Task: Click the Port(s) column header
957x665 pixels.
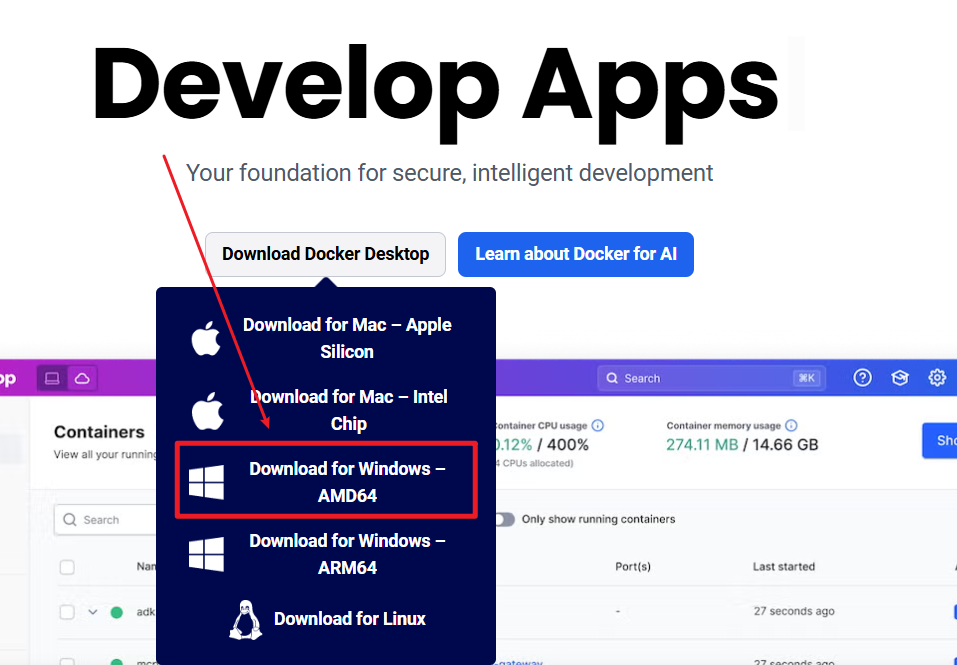Action: click(x=633, y=567)
